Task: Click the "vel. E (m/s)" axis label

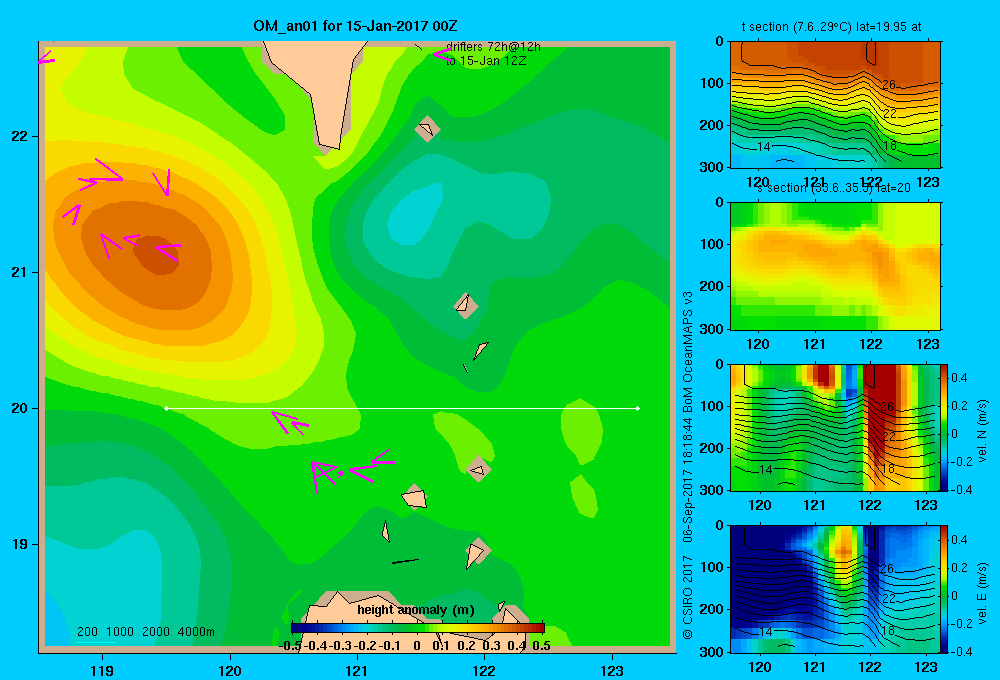Action: coord(982,592)
